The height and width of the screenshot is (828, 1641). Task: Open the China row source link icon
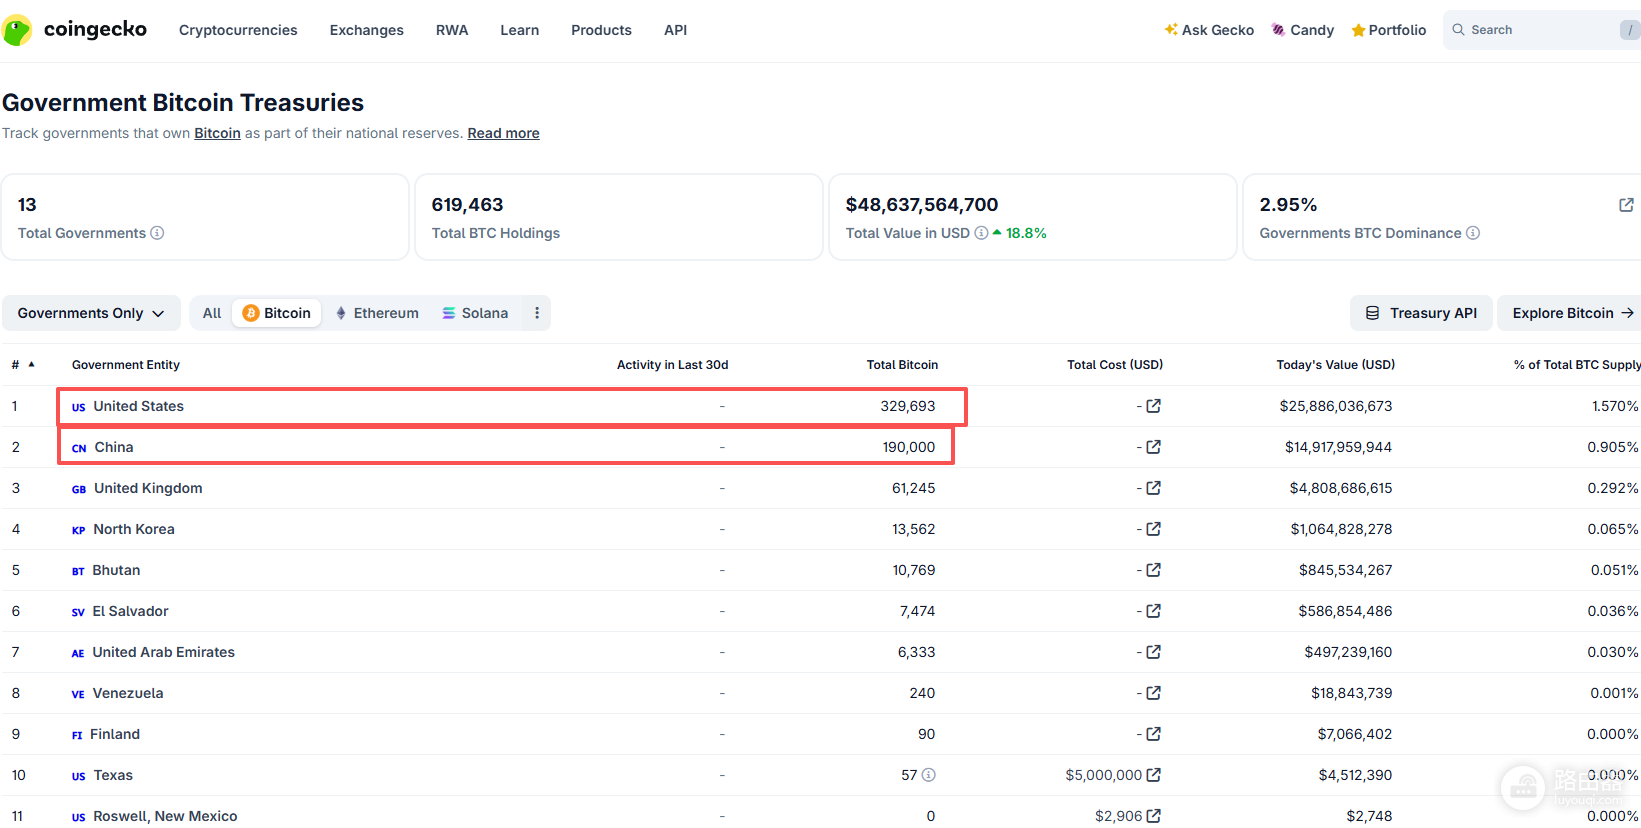1153,447
